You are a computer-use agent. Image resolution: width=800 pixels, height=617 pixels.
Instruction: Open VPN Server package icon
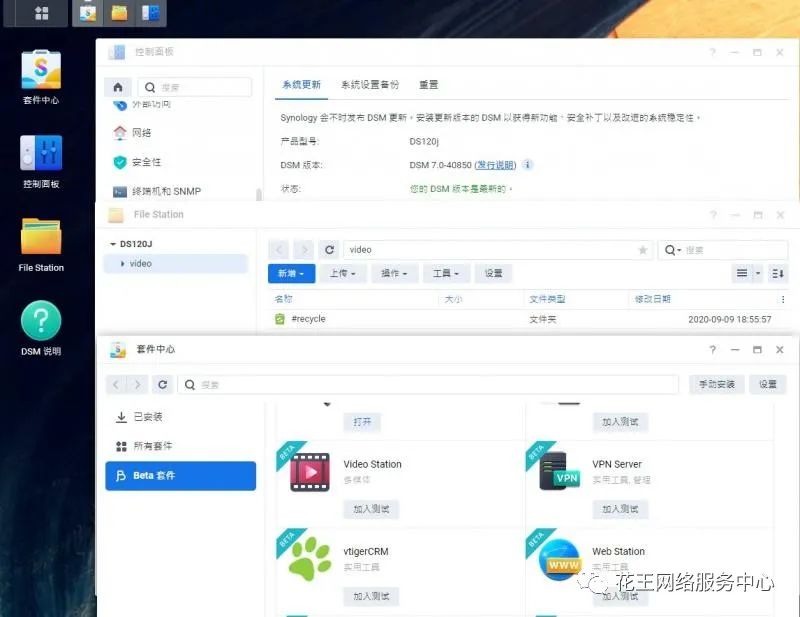pos(559,472)
